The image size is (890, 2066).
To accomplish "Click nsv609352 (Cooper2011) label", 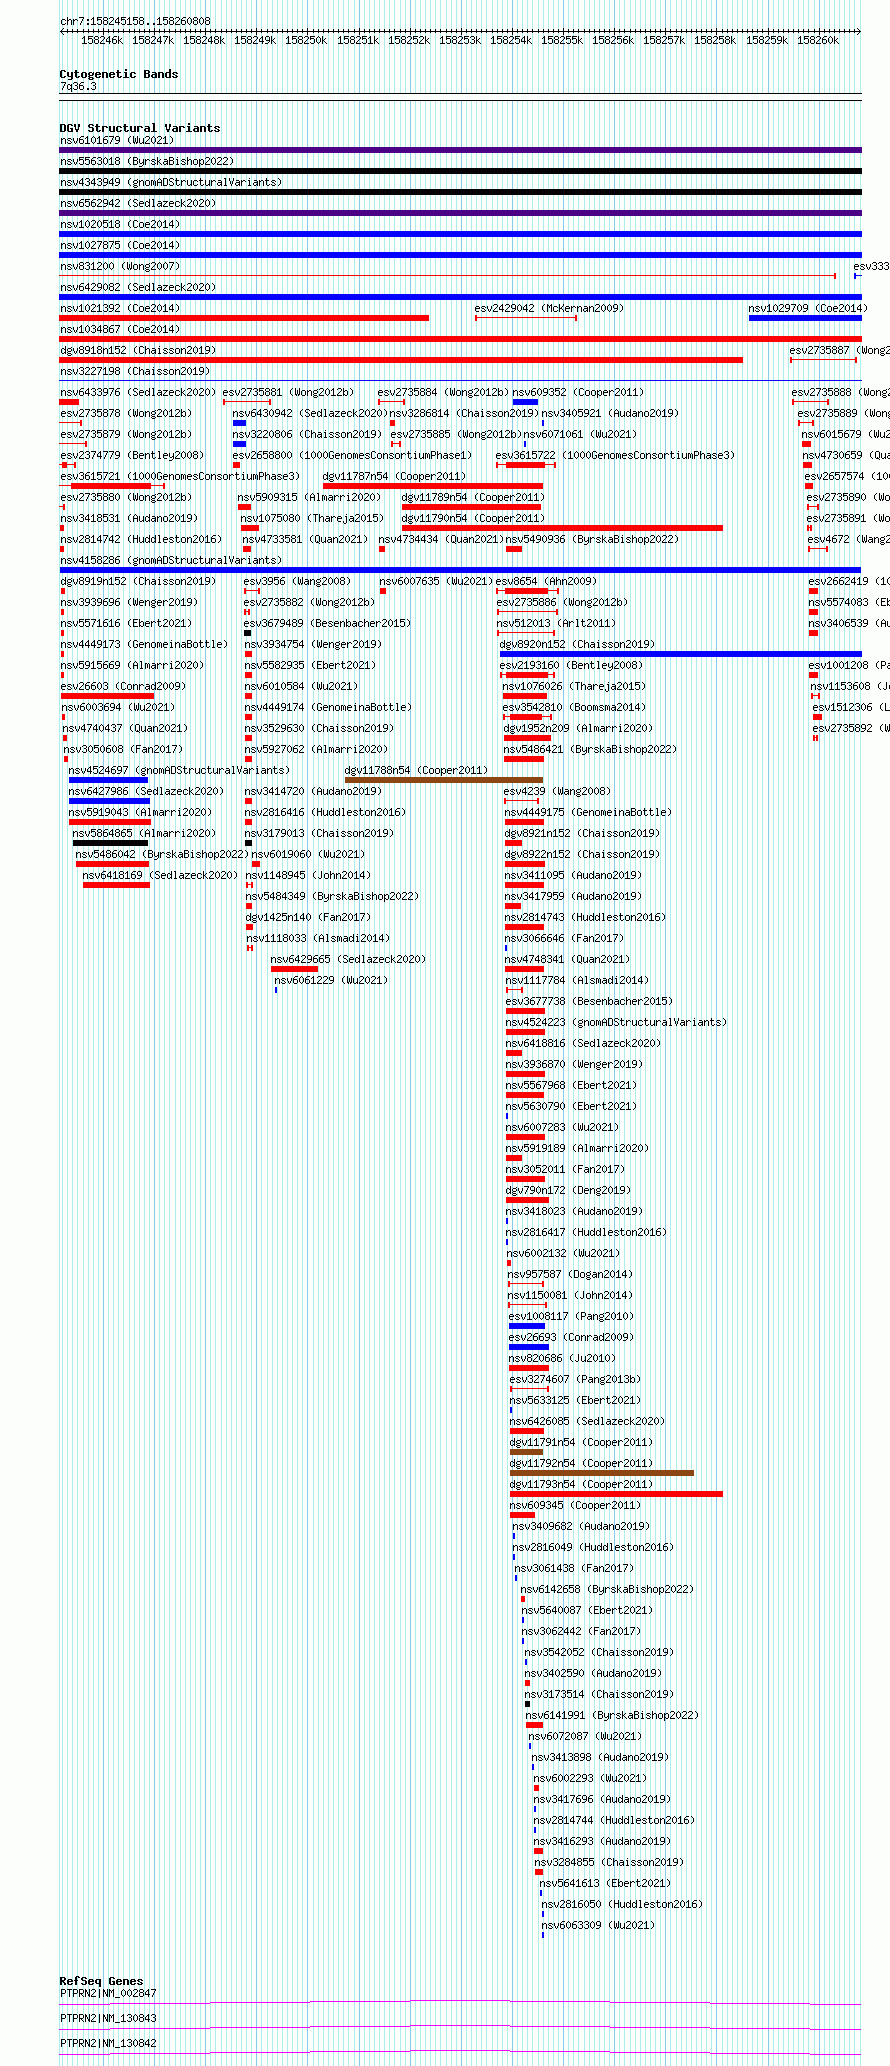I will [x=578, y=392].
